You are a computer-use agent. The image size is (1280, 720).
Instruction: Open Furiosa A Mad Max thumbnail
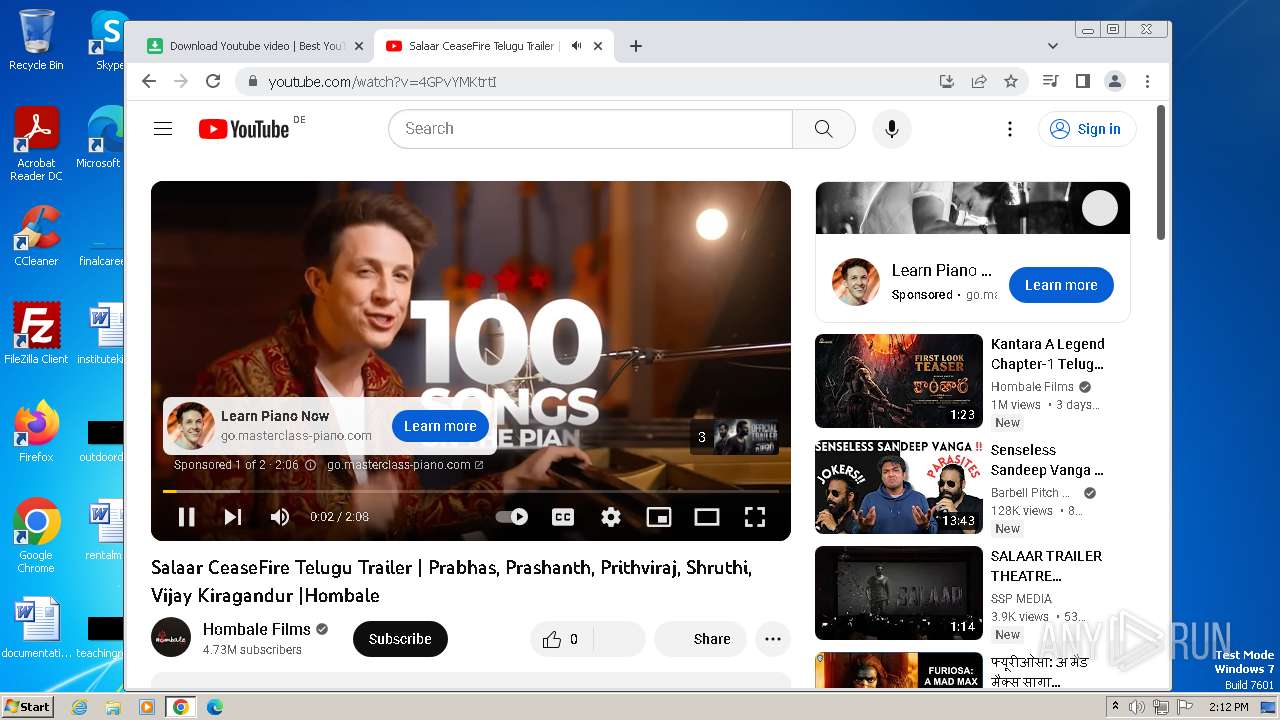tap(899, 670)
